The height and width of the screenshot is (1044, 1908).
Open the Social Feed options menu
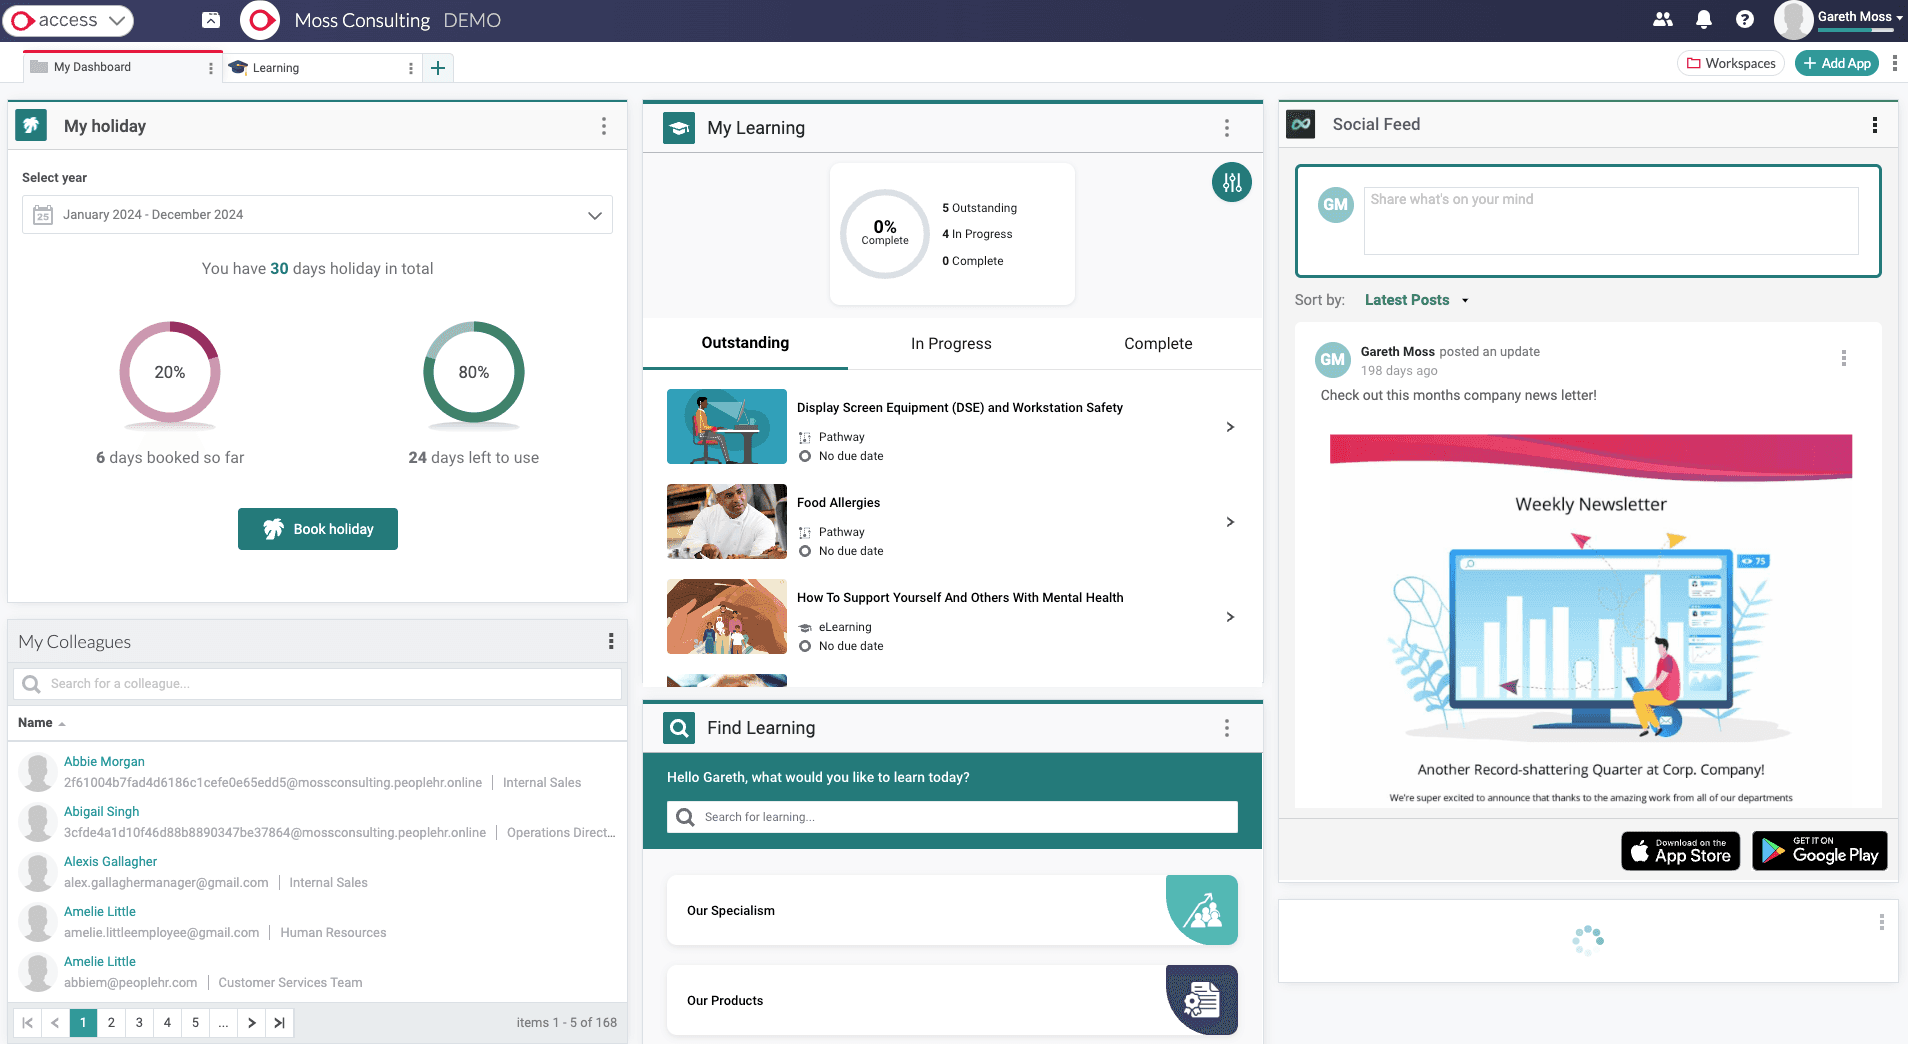coord(1875,125)
